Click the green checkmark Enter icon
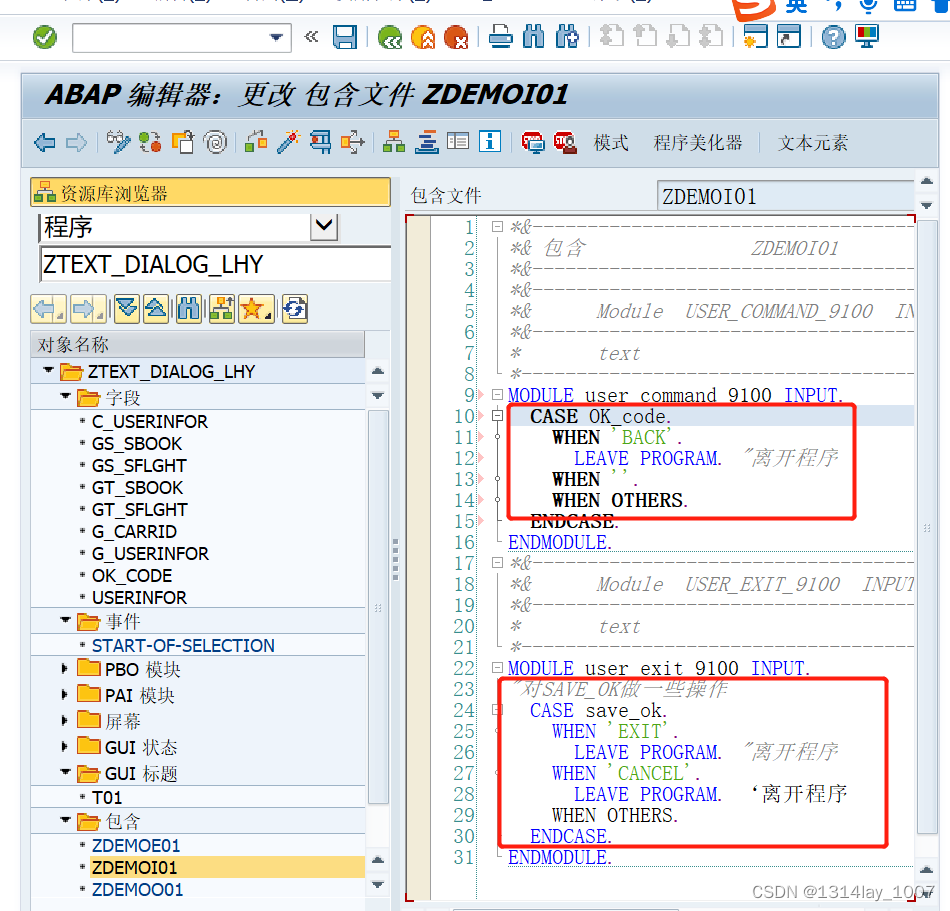 44,37
